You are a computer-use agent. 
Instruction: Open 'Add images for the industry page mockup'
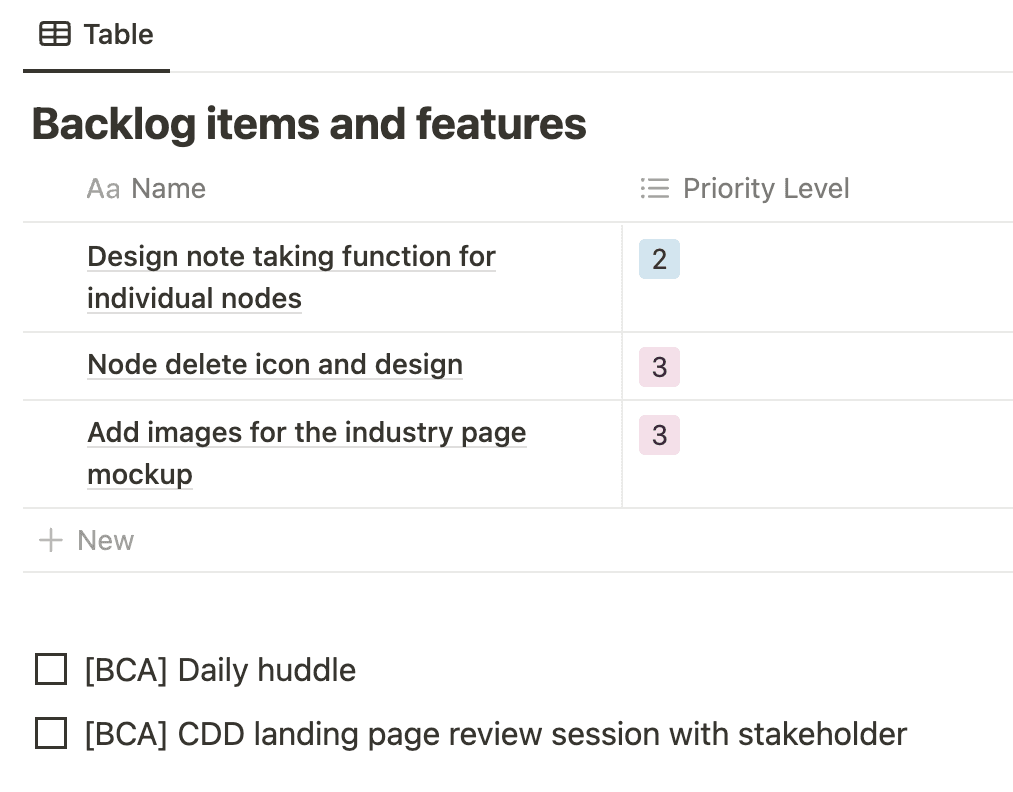[x=306, y=433]
